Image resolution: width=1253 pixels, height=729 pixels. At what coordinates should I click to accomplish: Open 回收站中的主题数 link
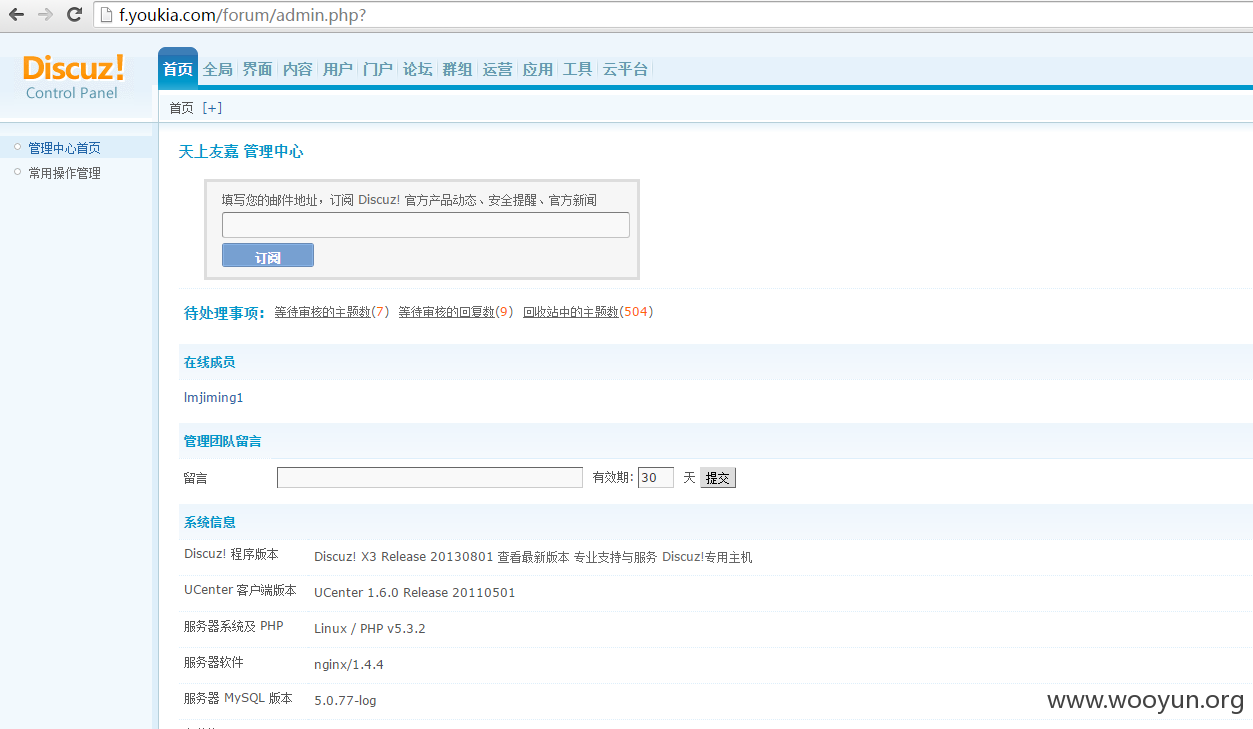click(x=571, y=312)
